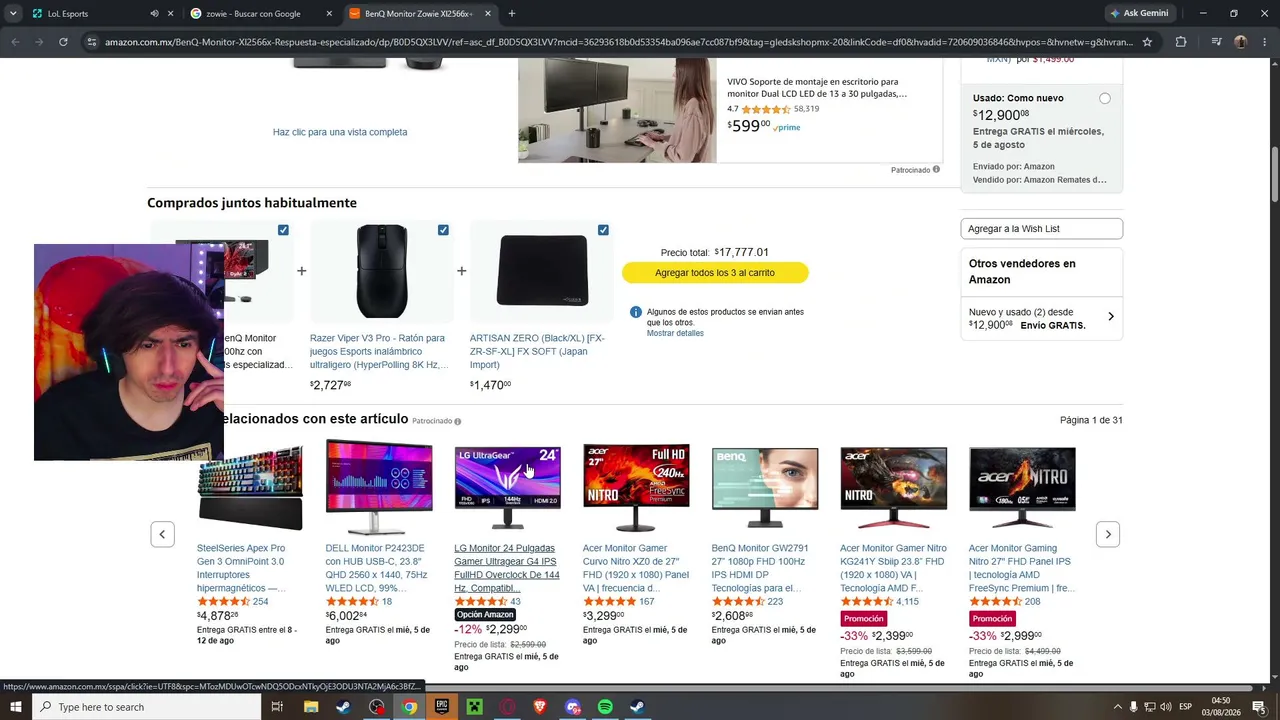The height and width of the screenshot is (720, 1280).
Task: Switch to Chrome in the taskbar
Action: 409,707
